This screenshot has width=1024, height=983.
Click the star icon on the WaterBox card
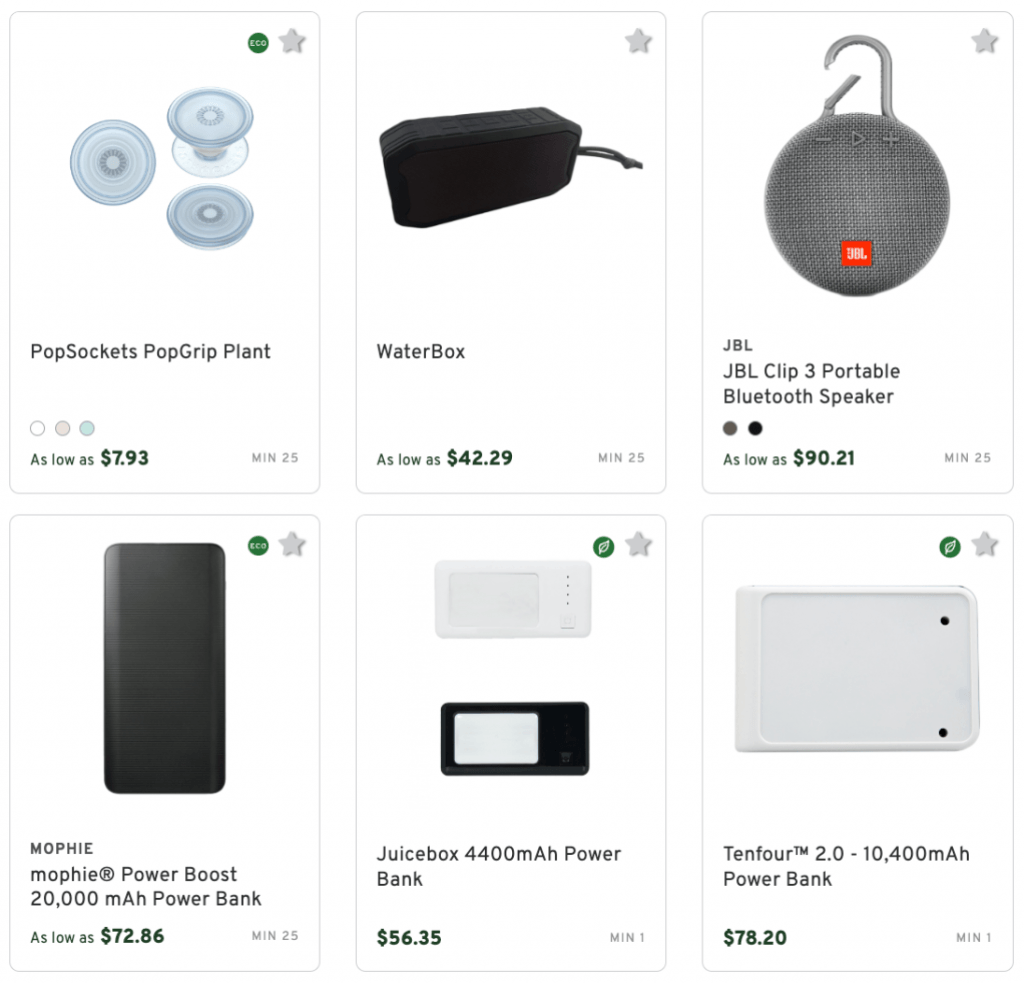(638, 42)
